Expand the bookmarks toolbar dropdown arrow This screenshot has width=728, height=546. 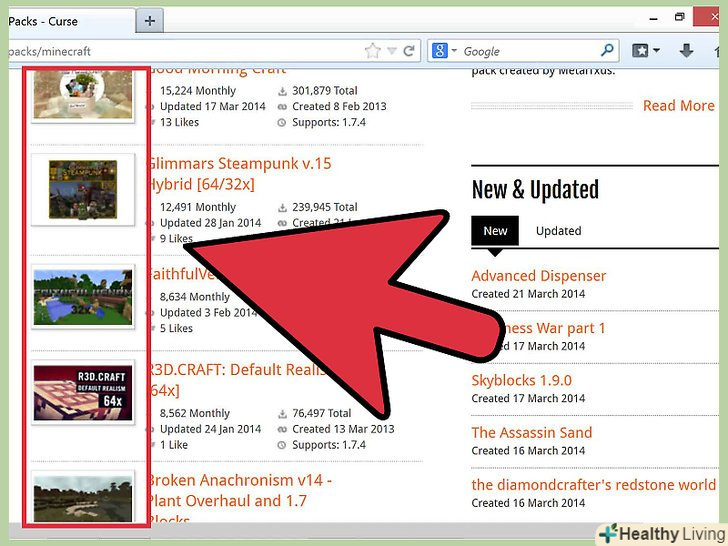click(x=656, y=50)
